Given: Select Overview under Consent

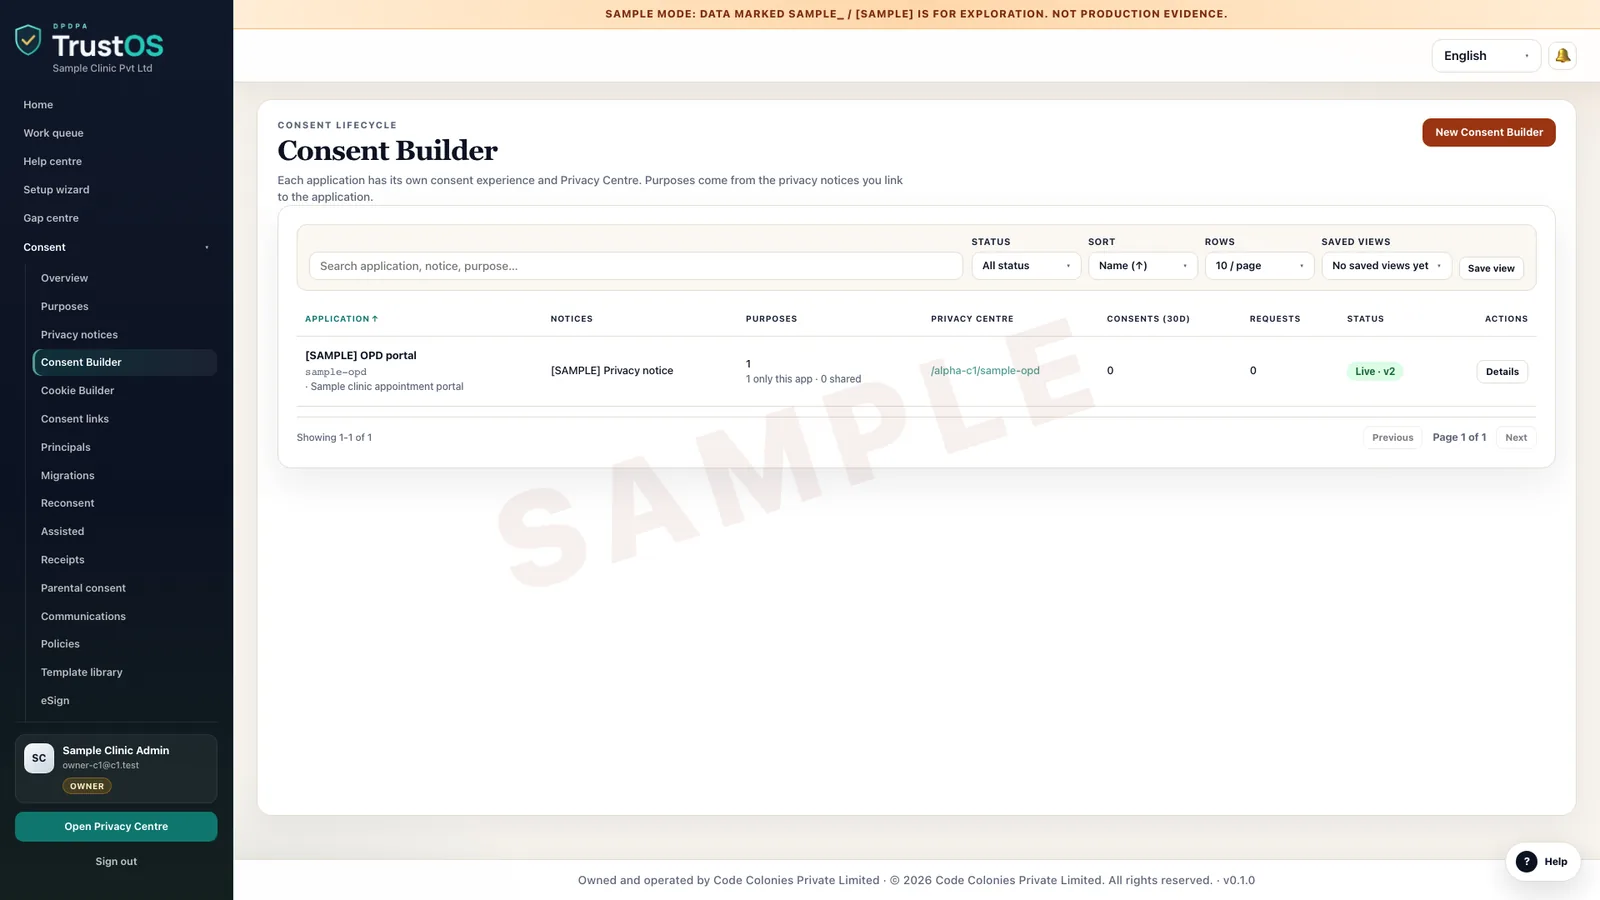Looking at the screenshot, I should pos(64,278).
